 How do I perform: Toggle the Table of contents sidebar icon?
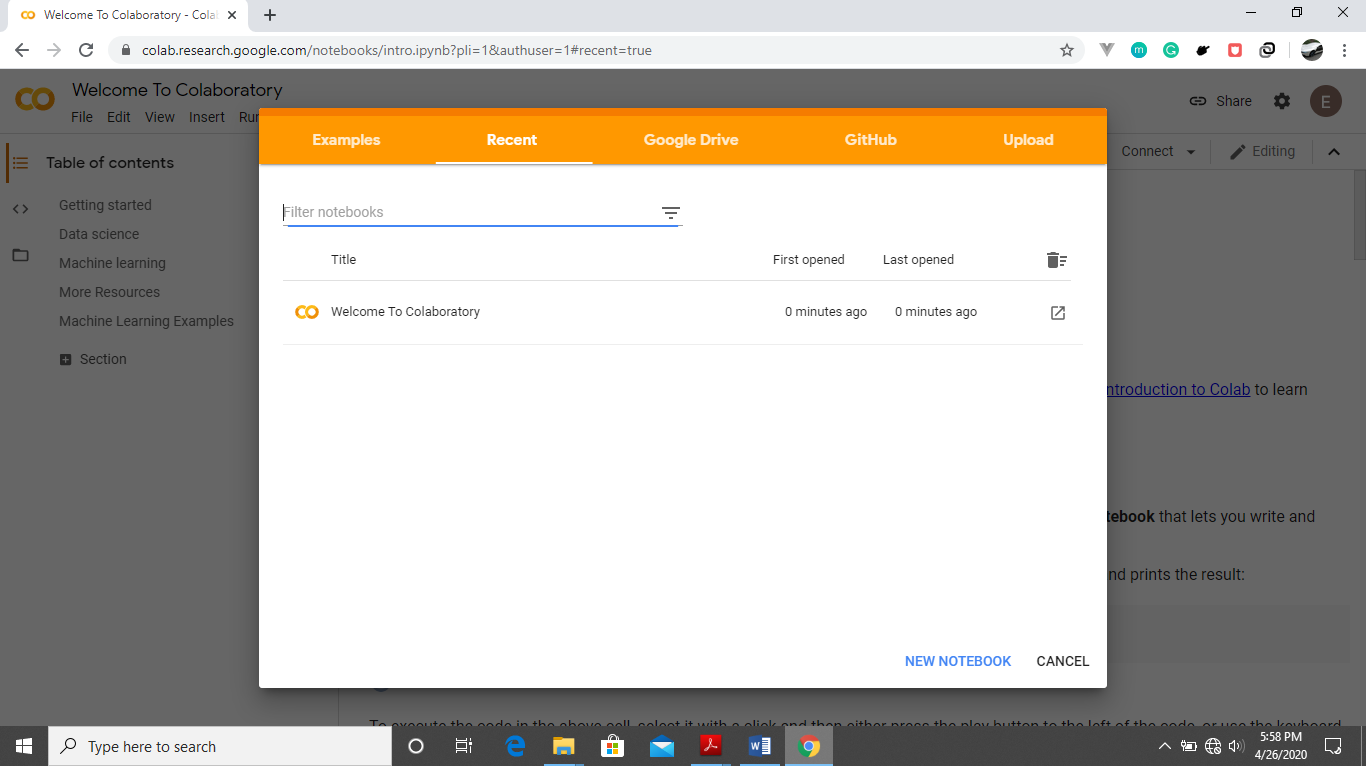(x=20, y=162)
